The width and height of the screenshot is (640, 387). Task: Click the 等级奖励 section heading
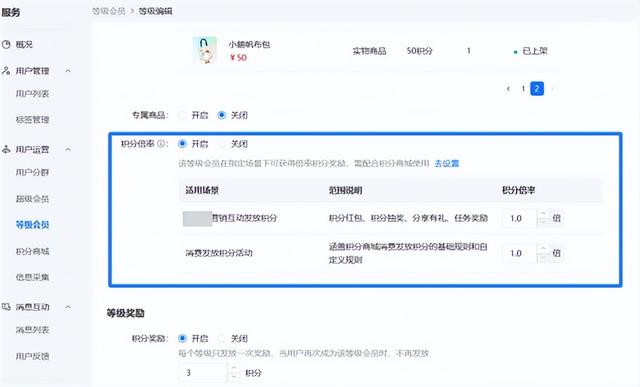(125, 313)
